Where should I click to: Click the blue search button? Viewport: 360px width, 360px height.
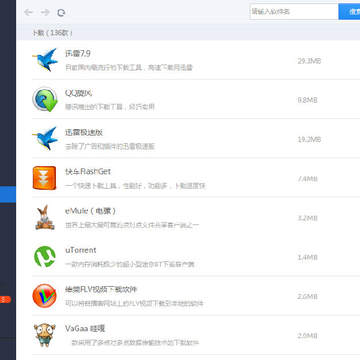tap(349, 12)
